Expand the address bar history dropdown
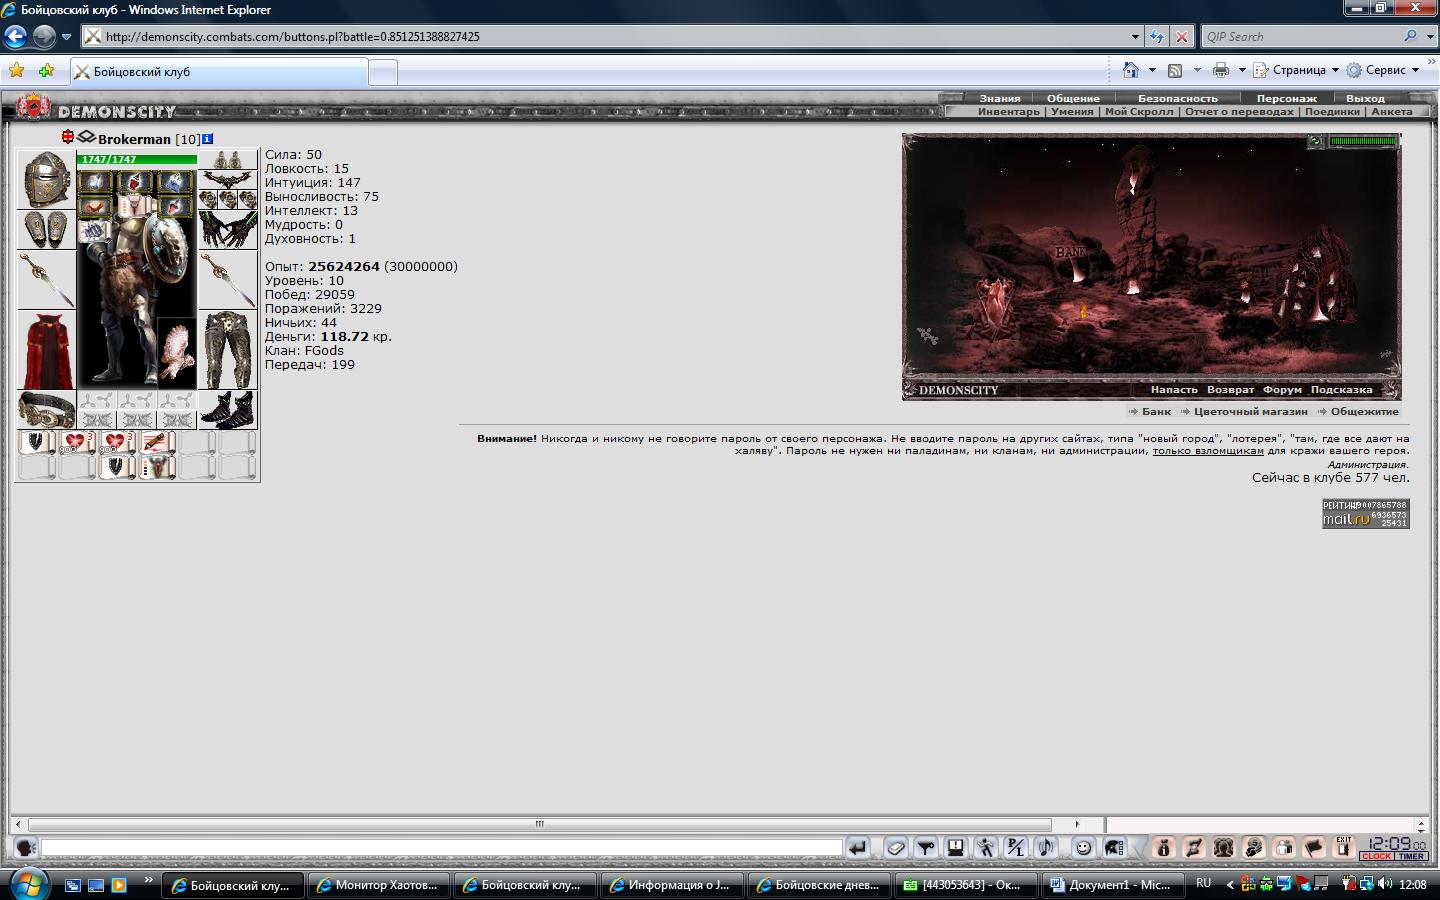The image size is (1440, 900). pyautogui.click(x=1135, y=37)
